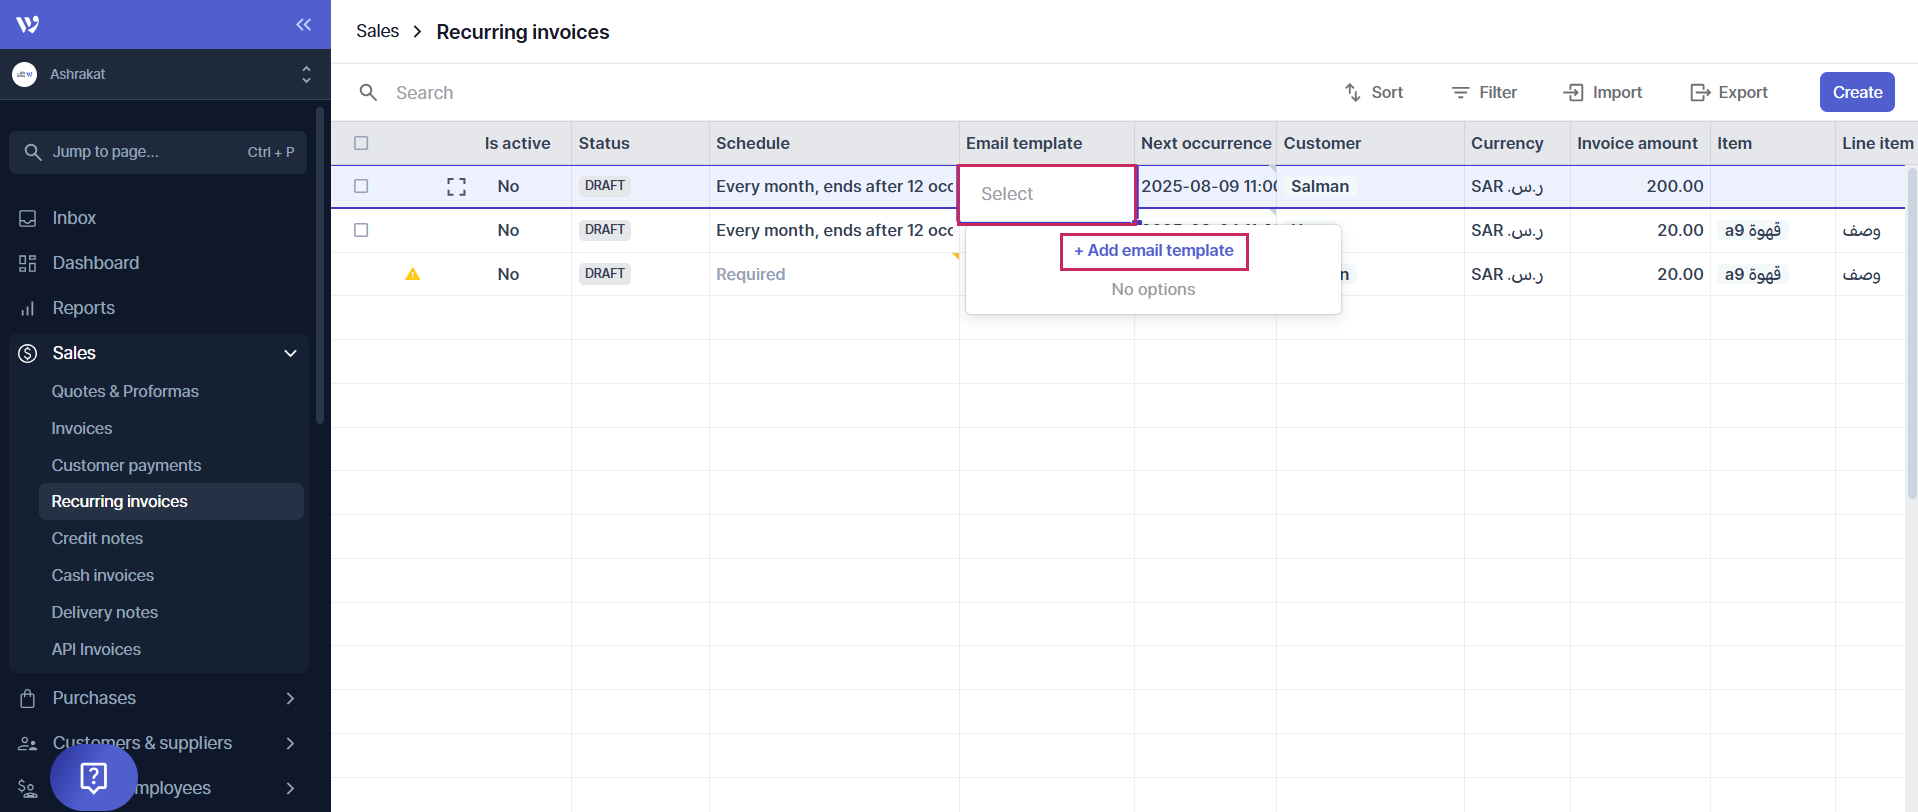Collapse the Sales menu section
The image size is (1918, 812).
pos(290,353)
